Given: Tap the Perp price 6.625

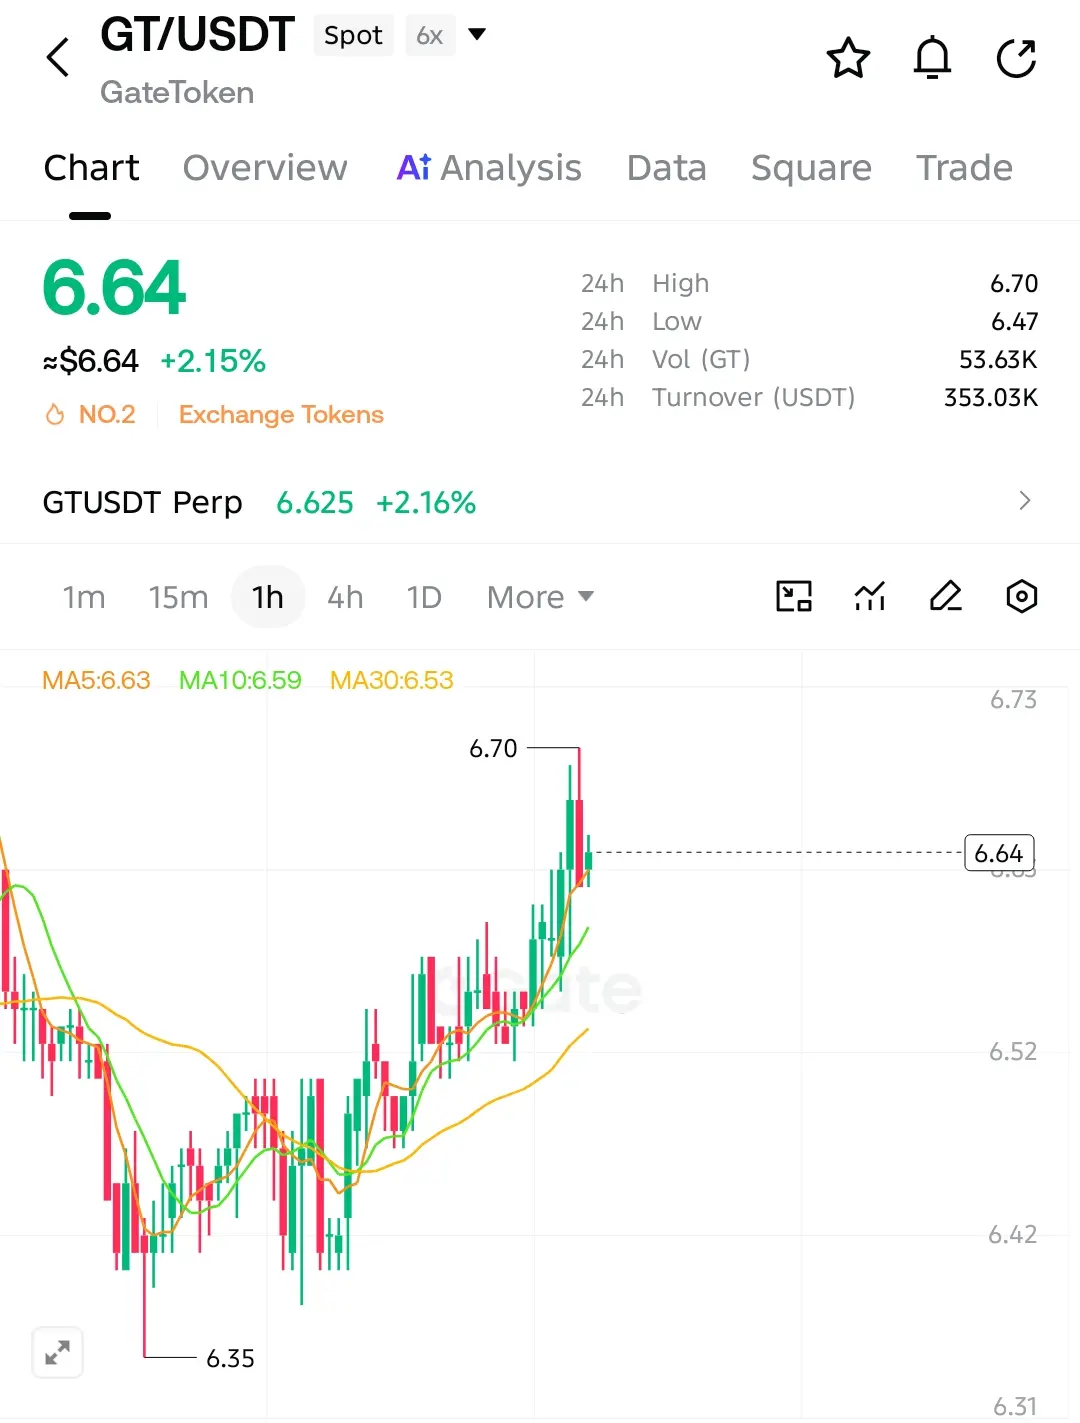Looking at the screenshot, I should (x=315, y=502).
